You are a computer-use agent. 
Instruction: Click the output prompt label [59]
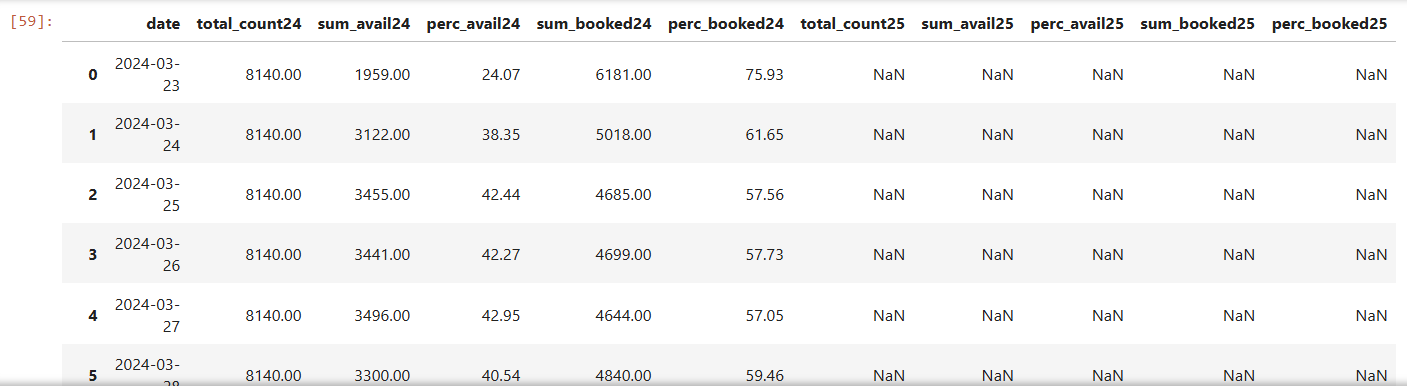click(x=30, y=20)
